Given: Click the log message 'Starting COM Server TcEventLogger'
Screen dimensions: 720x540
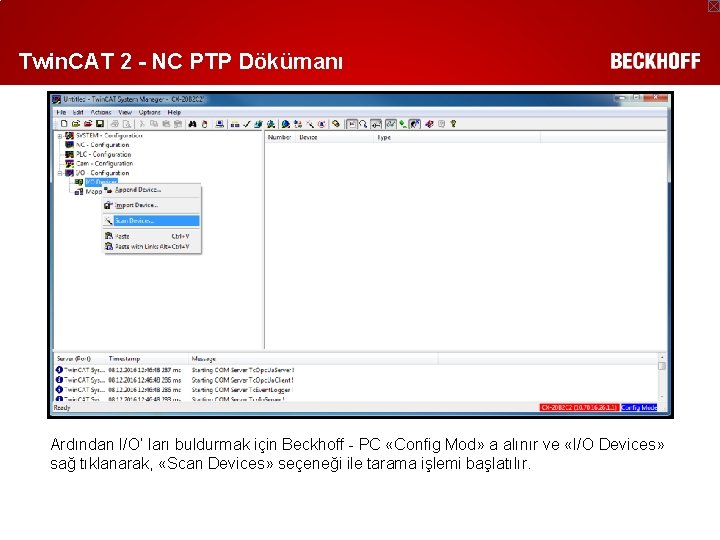Looking at the screenshot, I should pos(242,390).
